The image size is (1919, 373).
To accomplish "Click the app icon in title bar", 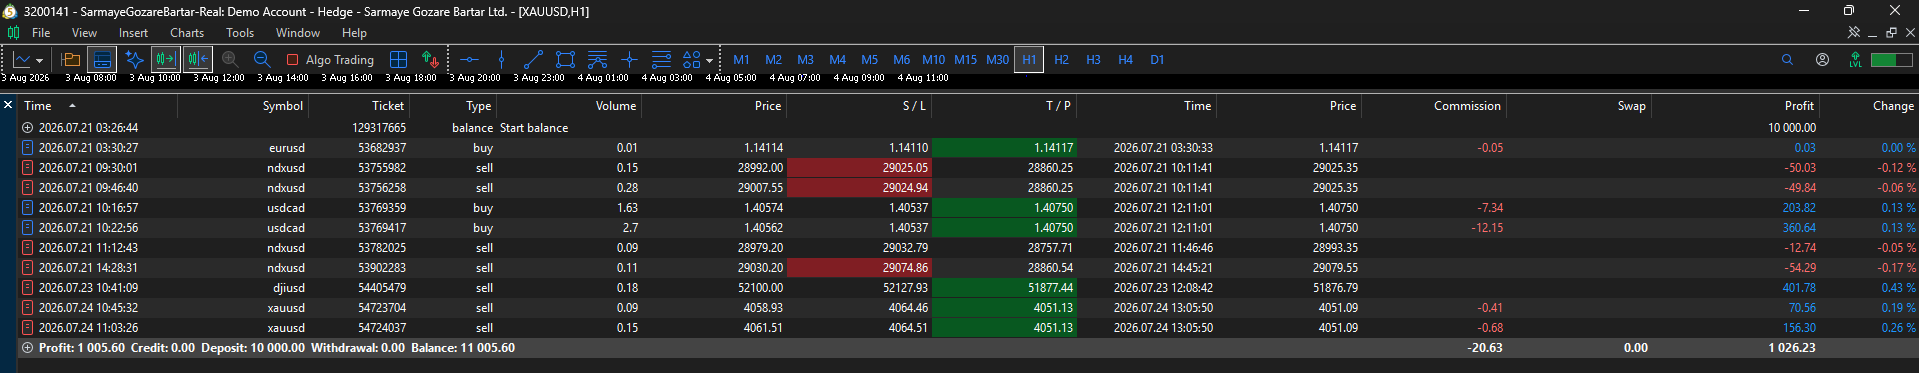I will 11,11.
